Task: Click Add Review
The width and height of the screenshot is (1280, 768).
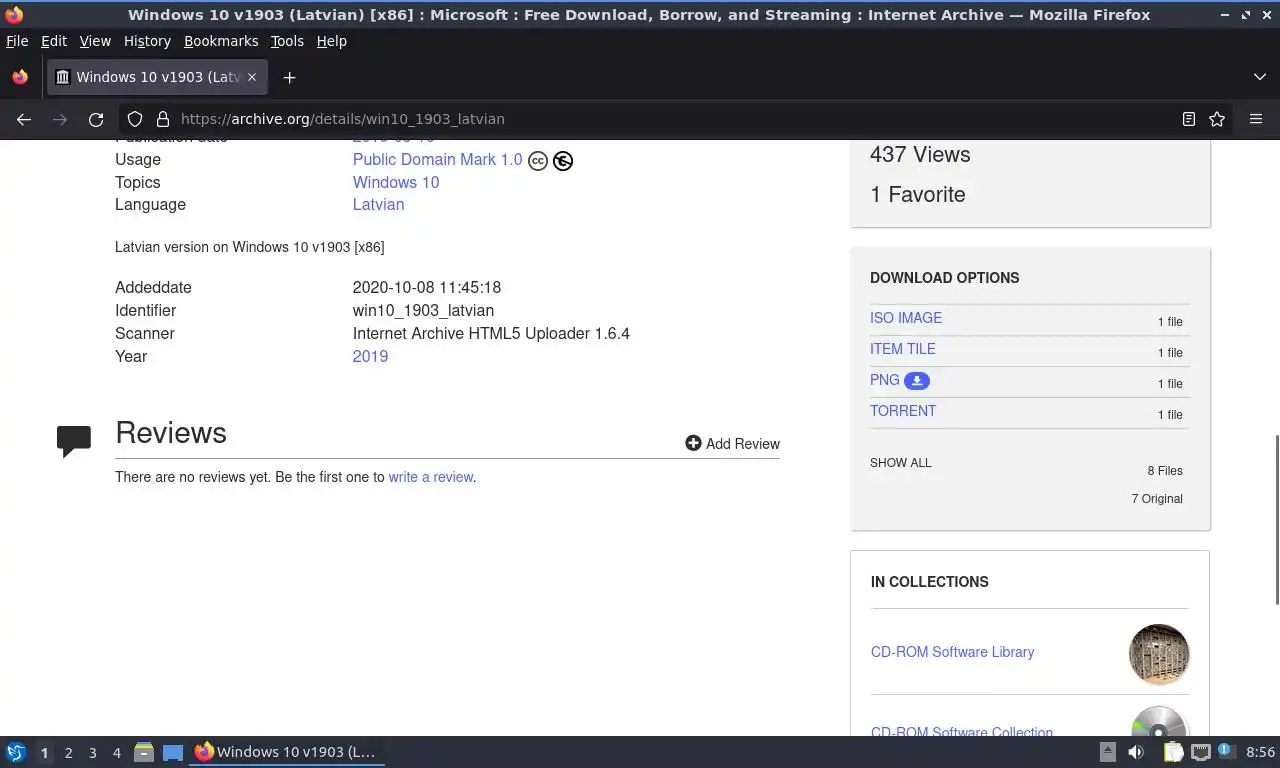Action: (732, 443)
